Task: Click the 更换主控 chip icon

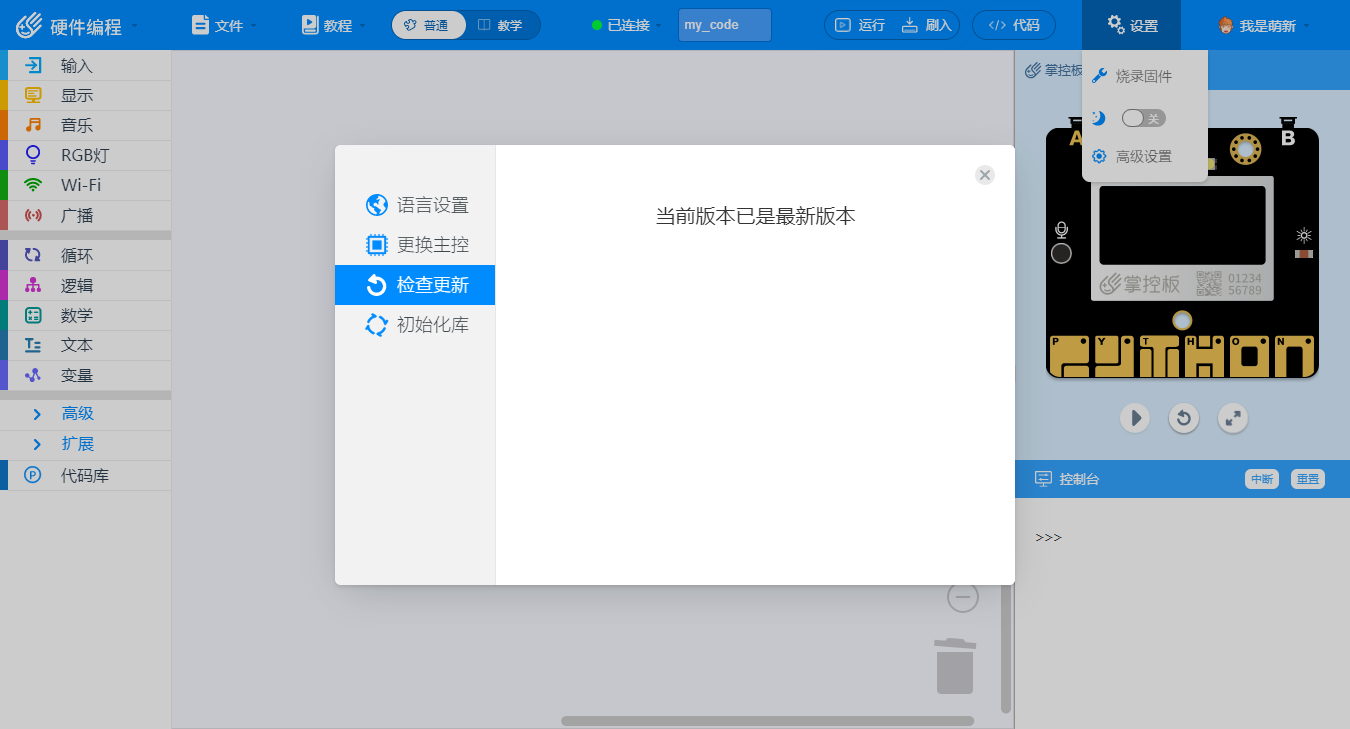Action: (x=377, y=245)
